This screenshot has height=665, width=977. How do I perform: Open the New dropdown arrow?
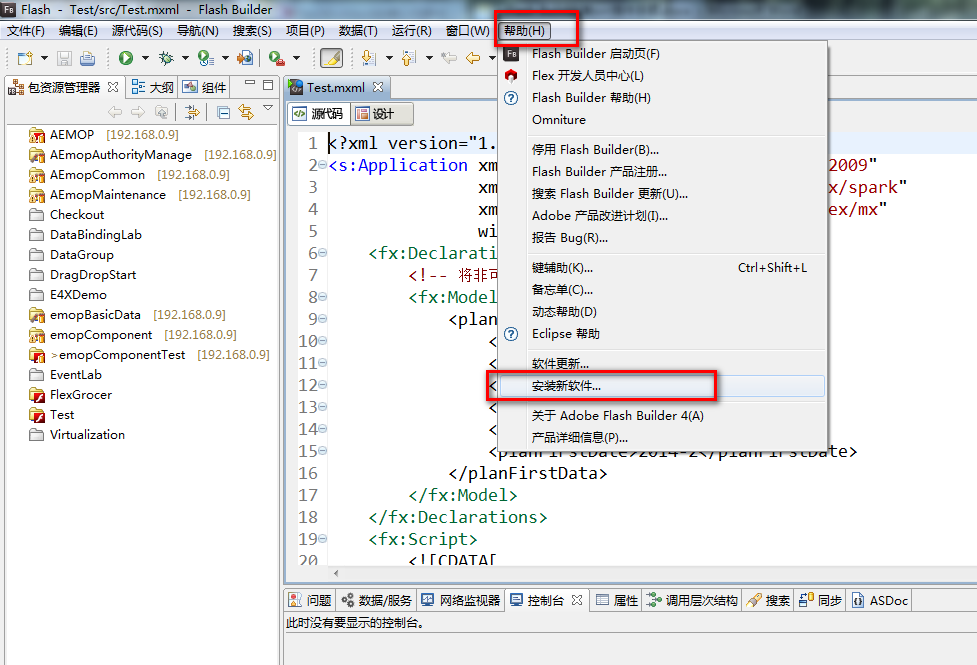pos(44,58)
